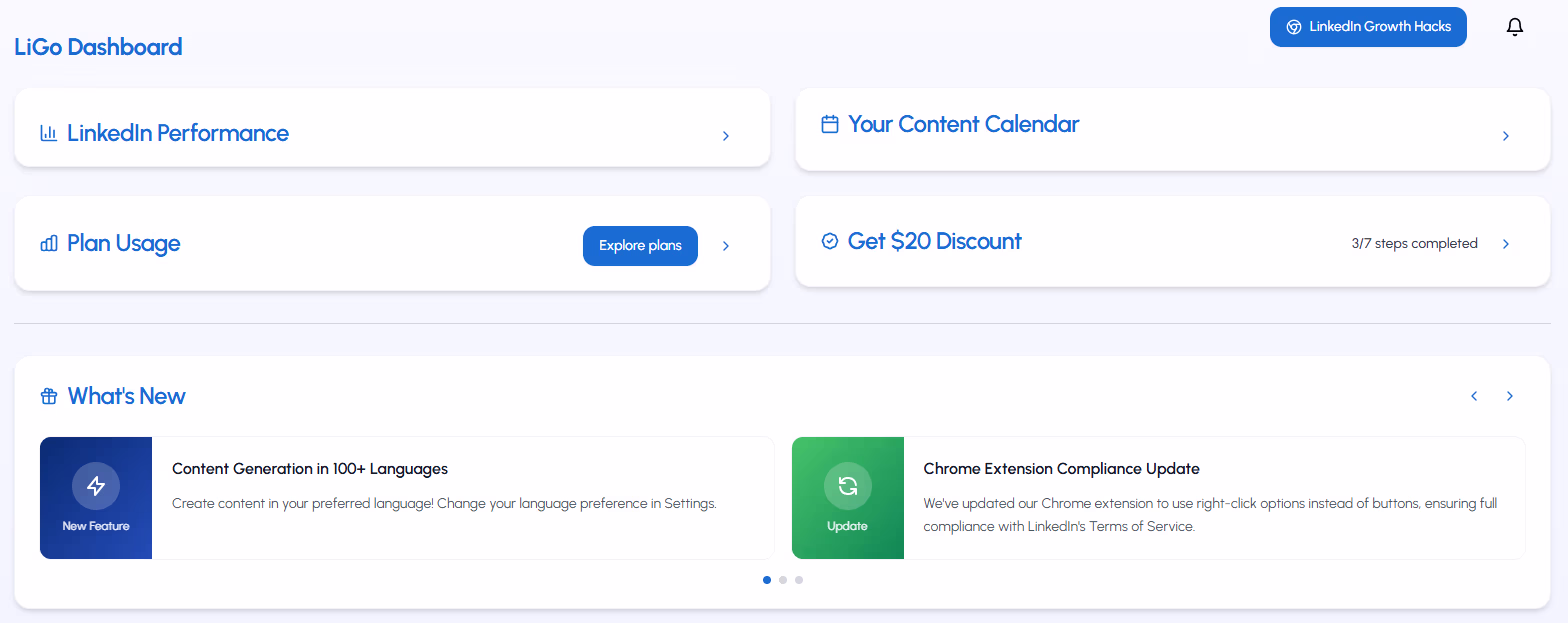Open the Chrome Extension Compliance Update title
Viewport: 1568px width, 623px height.
(1061, 469)
